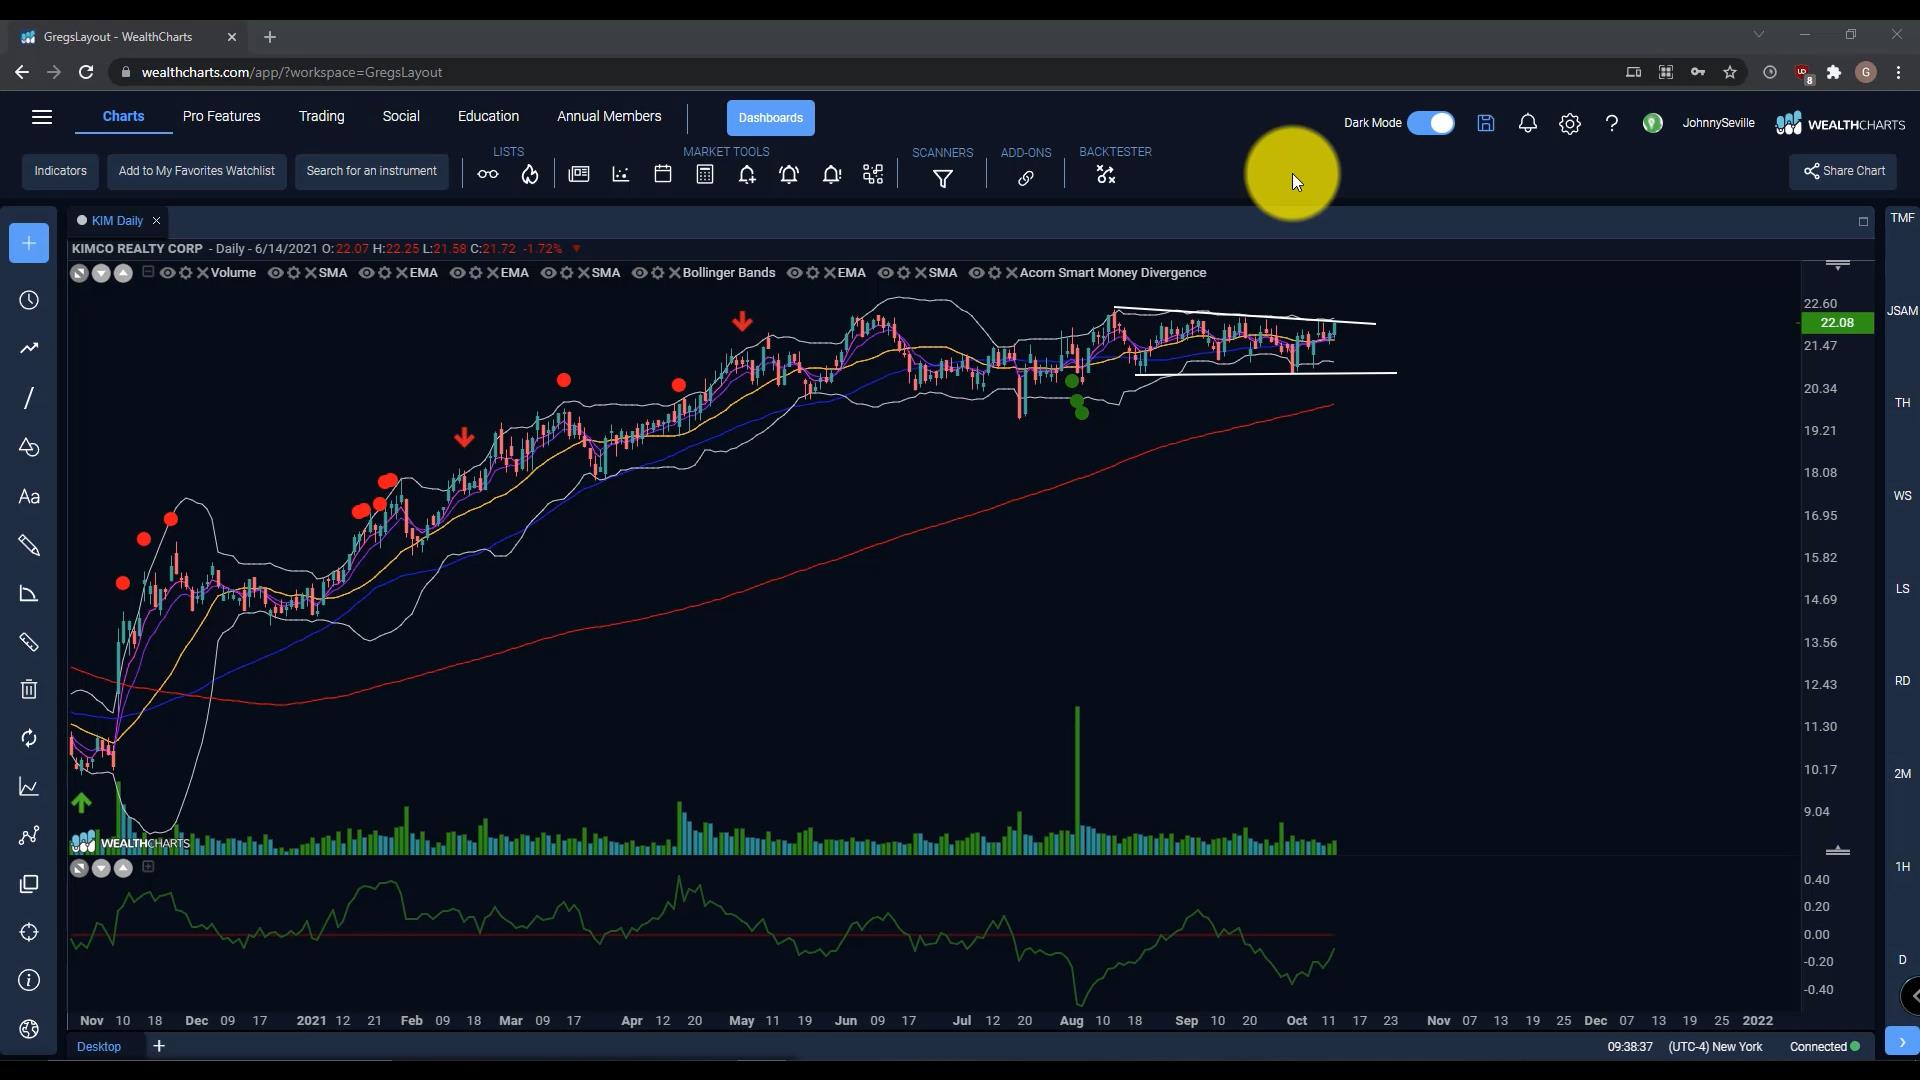The height and width of the screenshot is (1080, 1920).
Task: Switch to the Charts tab
Action: pyautogui.click(x=123, y=116)
